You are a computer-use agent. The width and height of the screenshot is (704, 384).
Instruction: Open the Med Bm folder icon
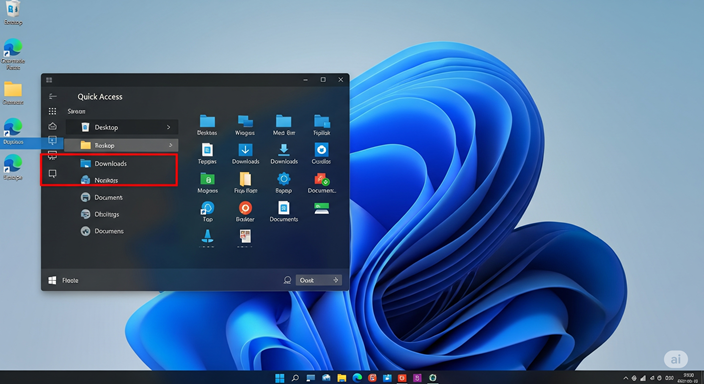click(284, 122)
